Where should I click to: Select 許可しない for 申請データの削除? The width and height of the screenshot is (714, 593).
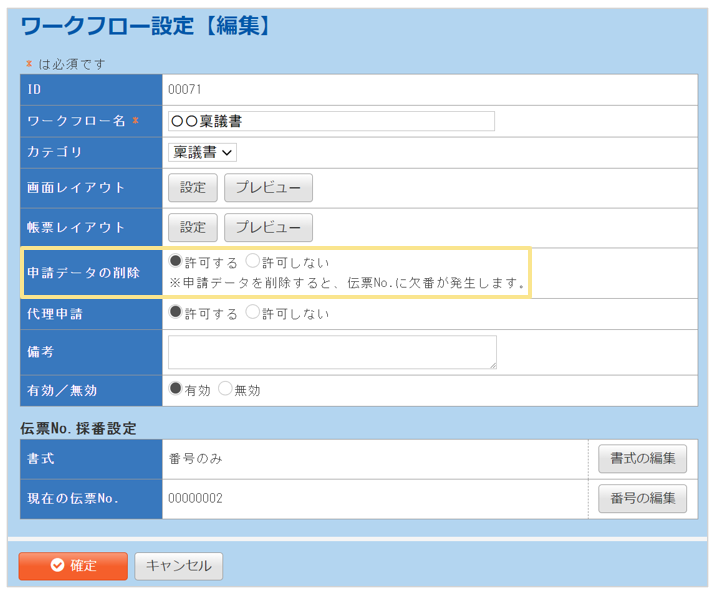pyautogui.click(x=253, y=261)
